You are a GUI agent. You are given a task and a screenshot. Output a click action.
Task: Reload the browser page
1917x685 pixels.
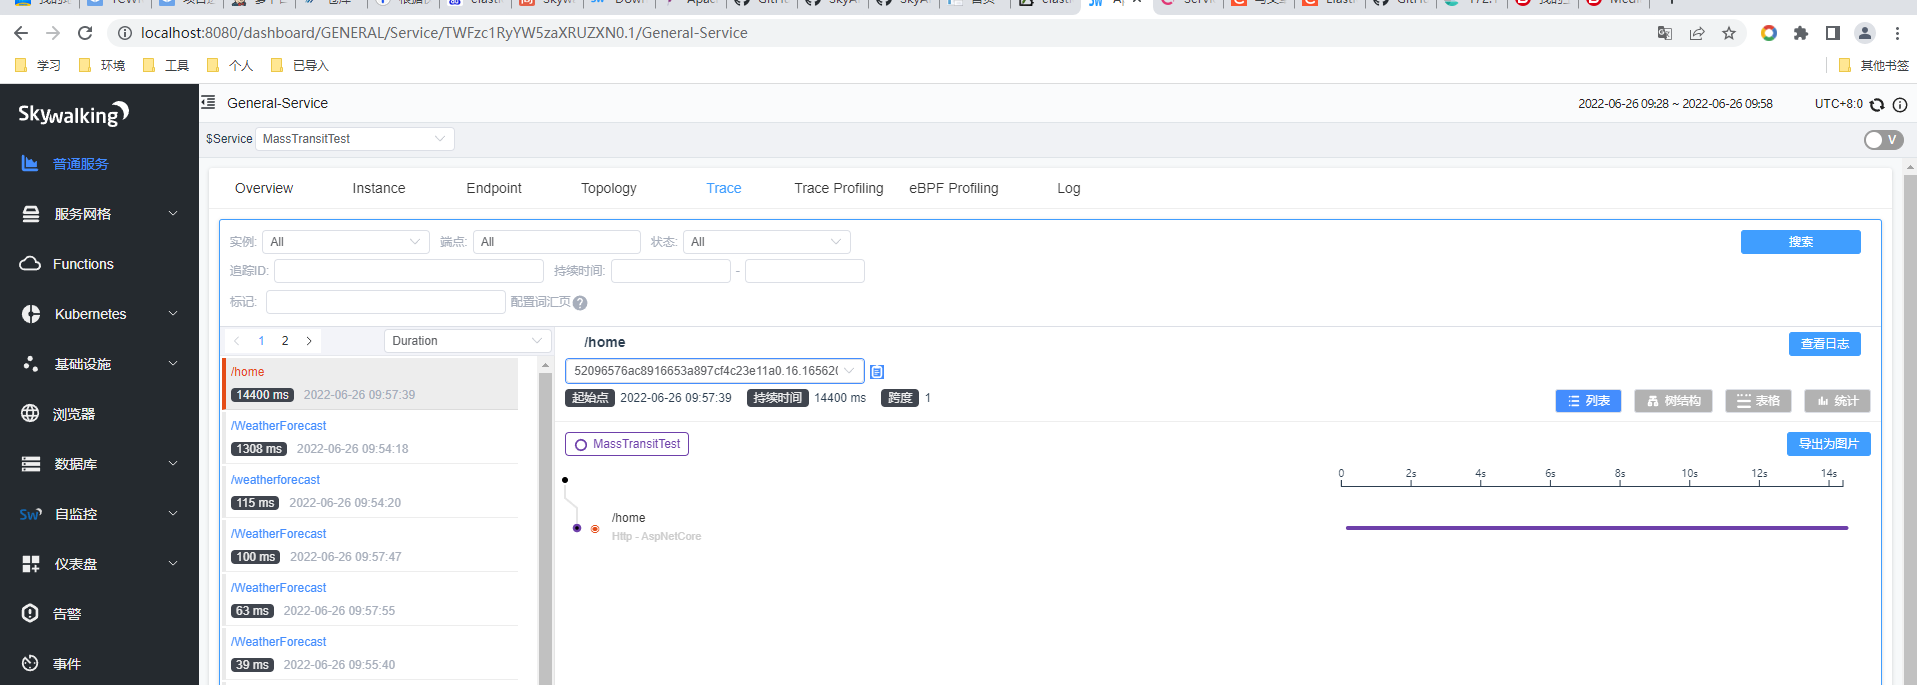pos(85,33)
